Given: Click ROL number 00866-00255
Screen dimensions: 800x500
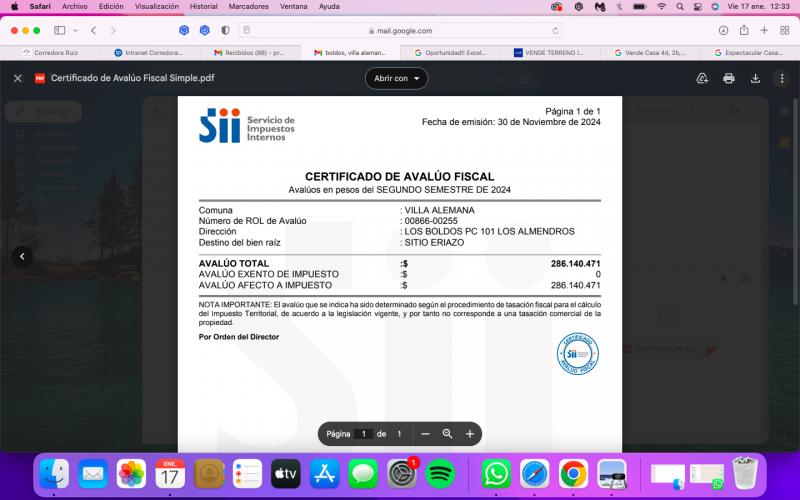Looking at the screenshot, I should [x=431, y=221].
